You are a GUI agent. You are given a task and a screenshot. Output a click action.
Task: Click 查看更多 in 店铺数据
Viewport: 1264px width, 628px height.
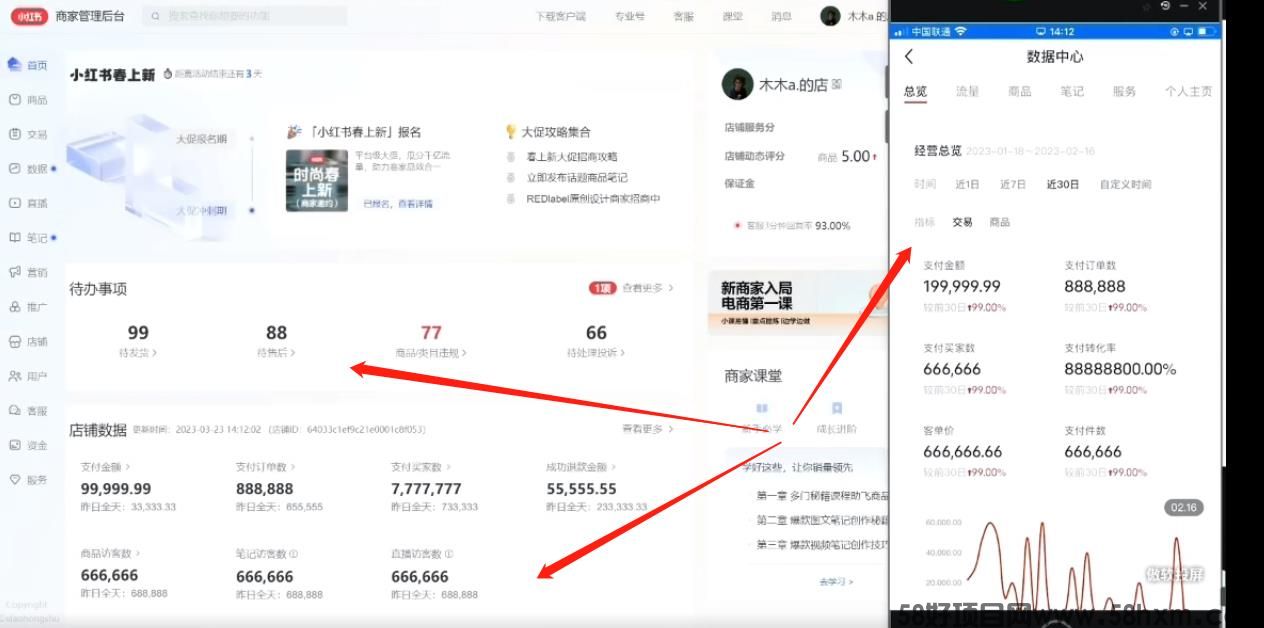pyautogui.click(x=647, y=429)
